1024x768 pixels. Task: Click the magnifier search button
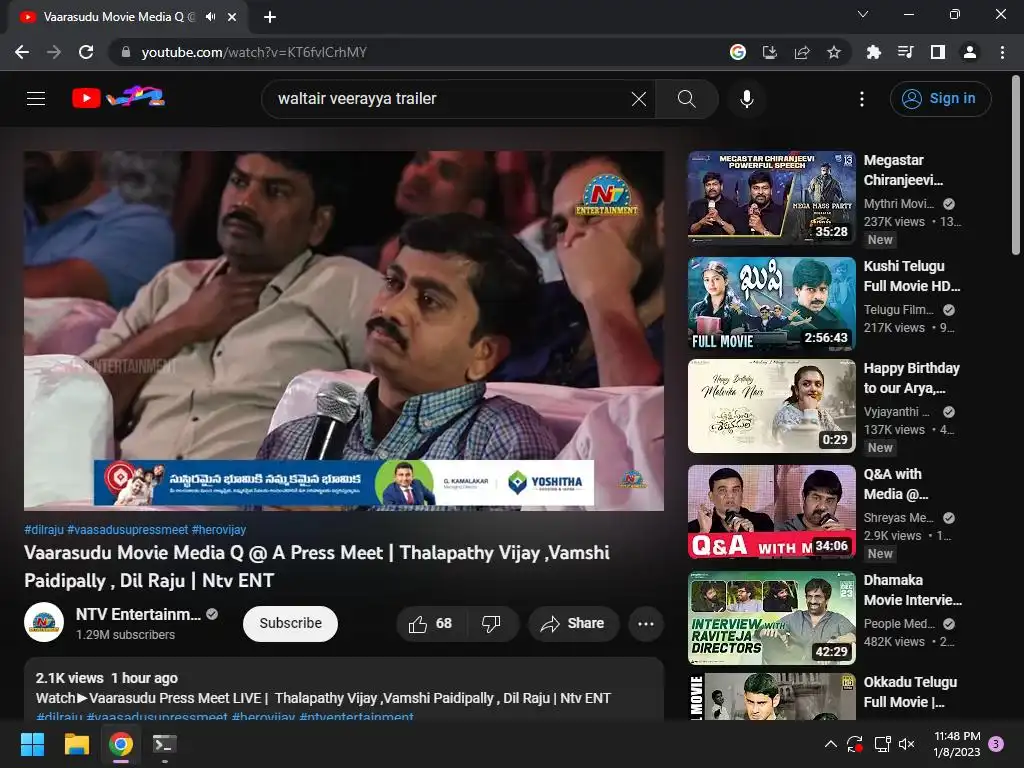coord(686,99)
